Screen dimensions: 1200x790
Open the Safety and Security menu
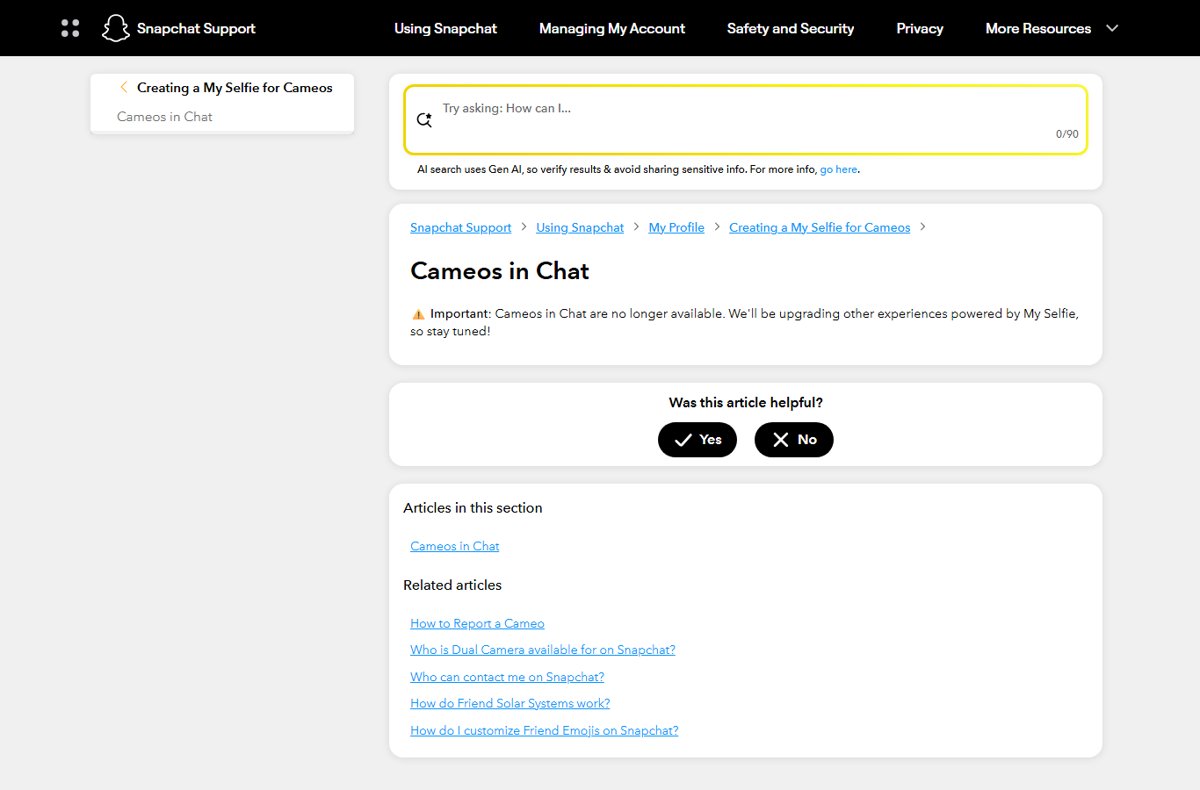790,28
